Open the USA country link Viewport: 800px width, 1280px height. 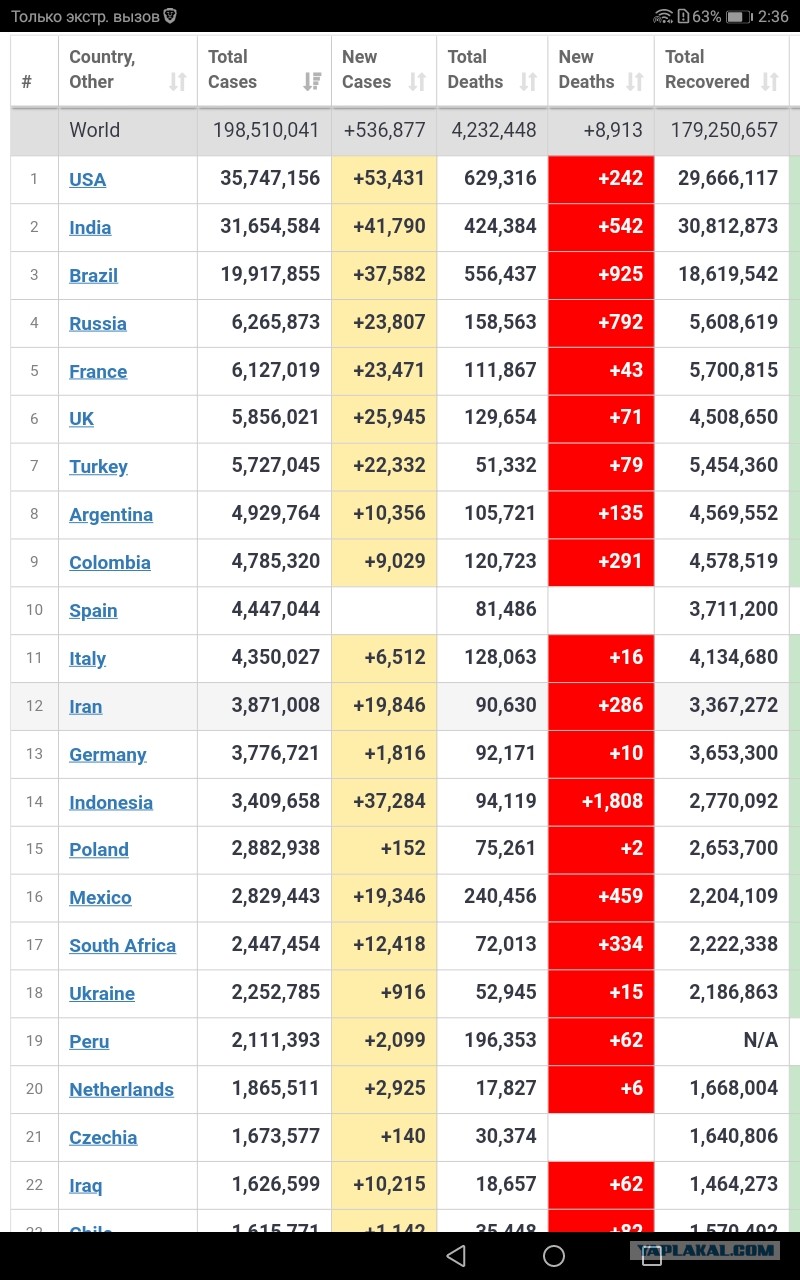[87, 179]
